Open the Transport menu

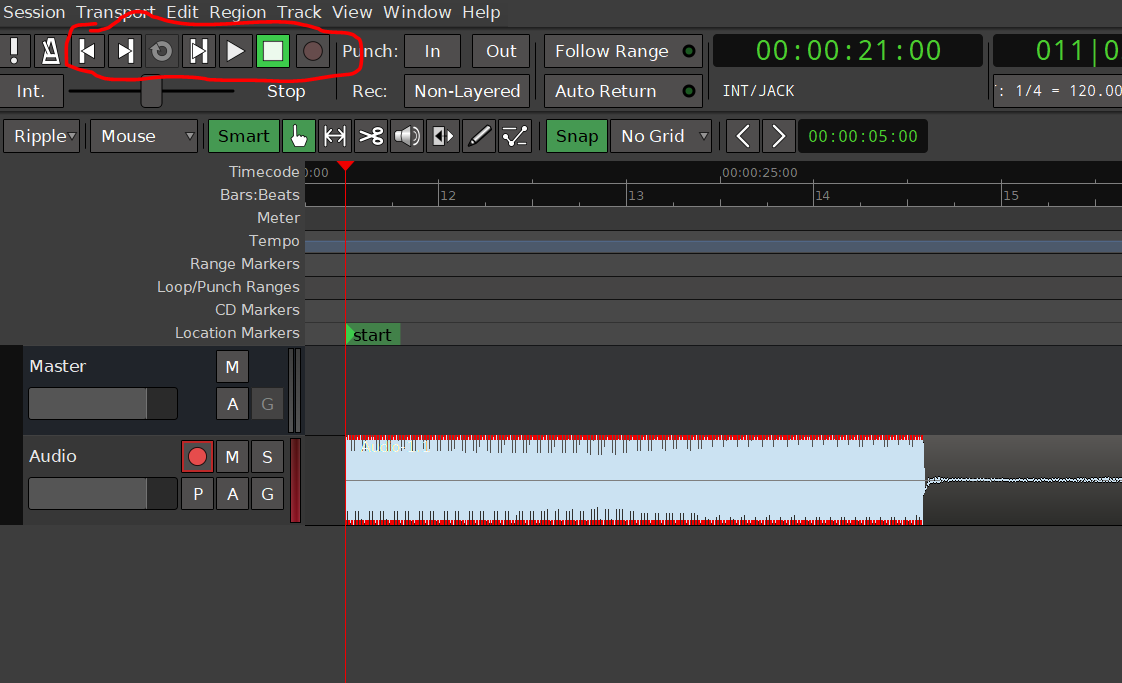[115, 12]
